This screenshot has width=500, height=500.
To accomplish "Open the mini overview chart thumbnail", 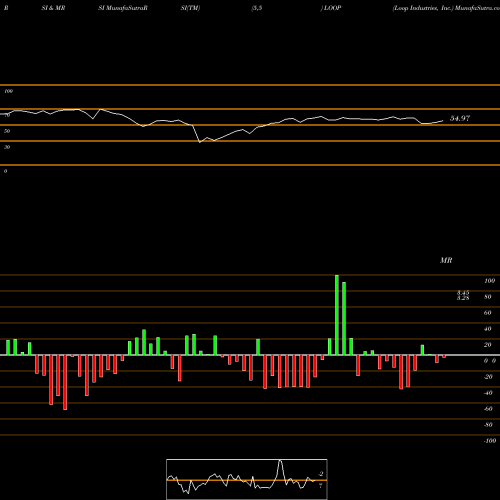I will (247, 479).
